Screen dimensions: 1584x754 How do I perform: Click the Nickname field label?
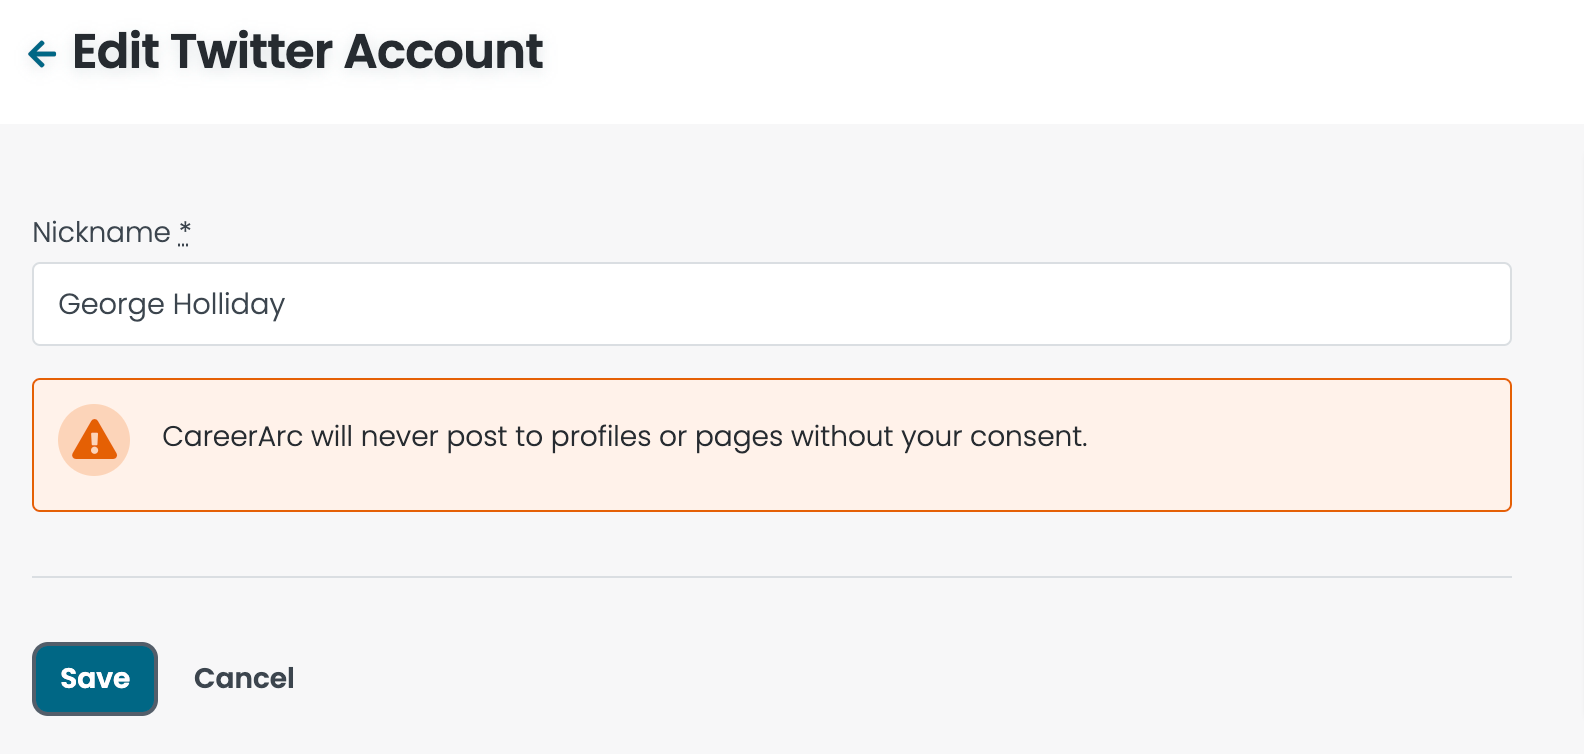[x=102, y=232]
